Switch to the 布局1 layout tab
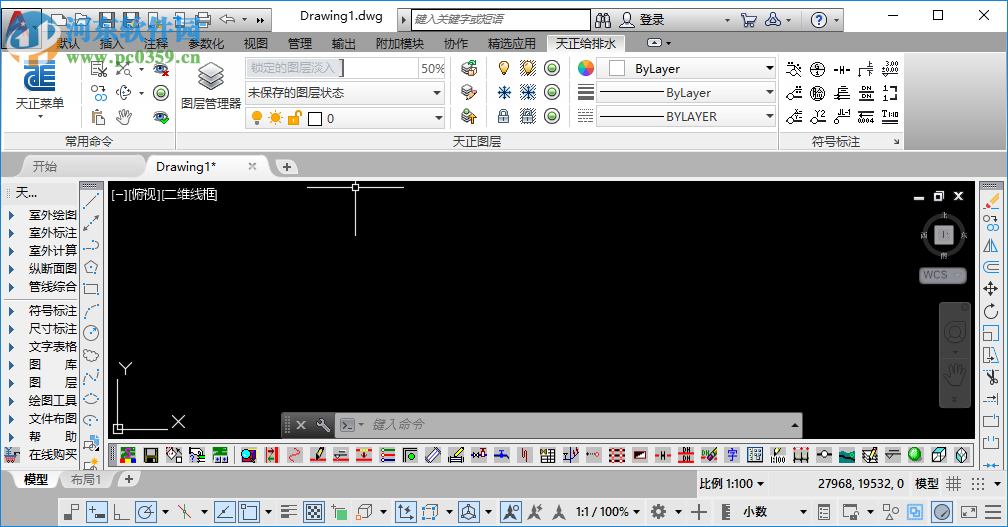 tap(86, 479)
